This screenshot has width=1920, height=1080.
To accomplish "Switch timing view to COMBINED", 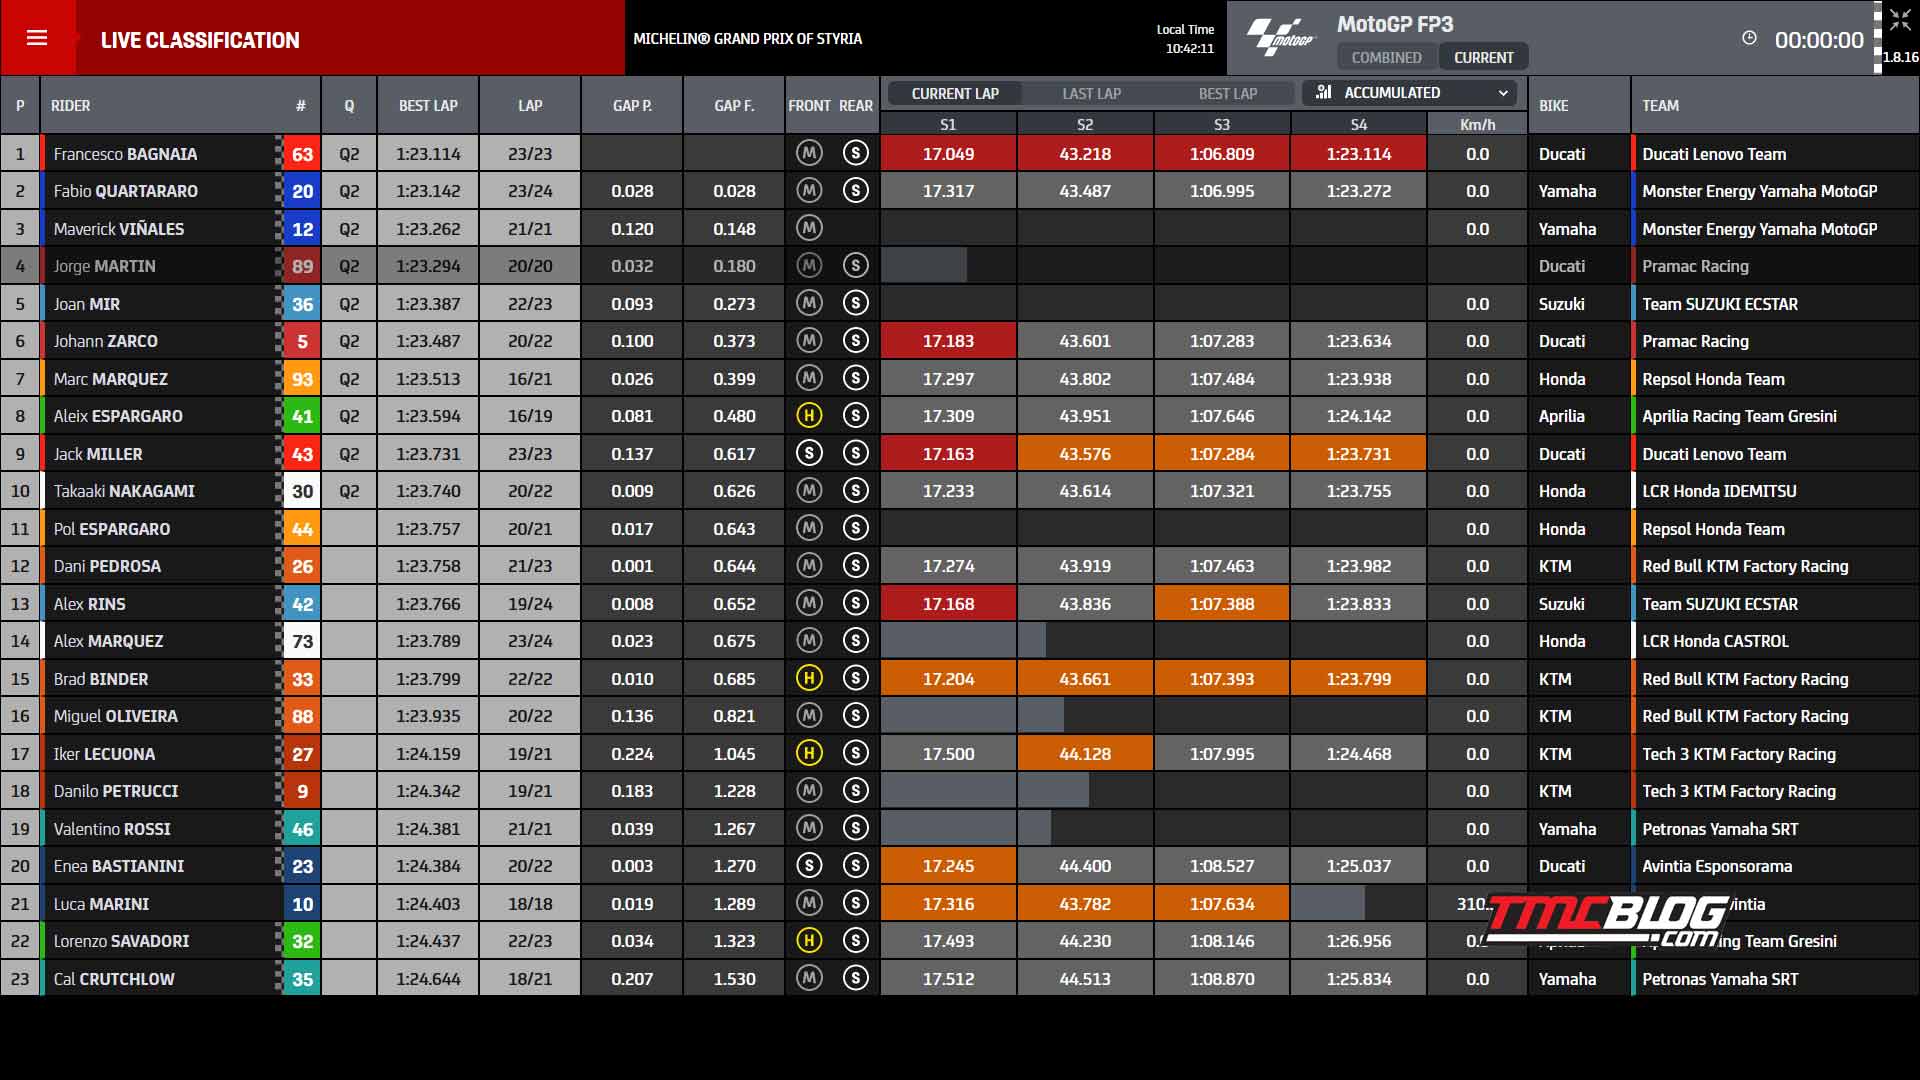I will pos(1386,57).
